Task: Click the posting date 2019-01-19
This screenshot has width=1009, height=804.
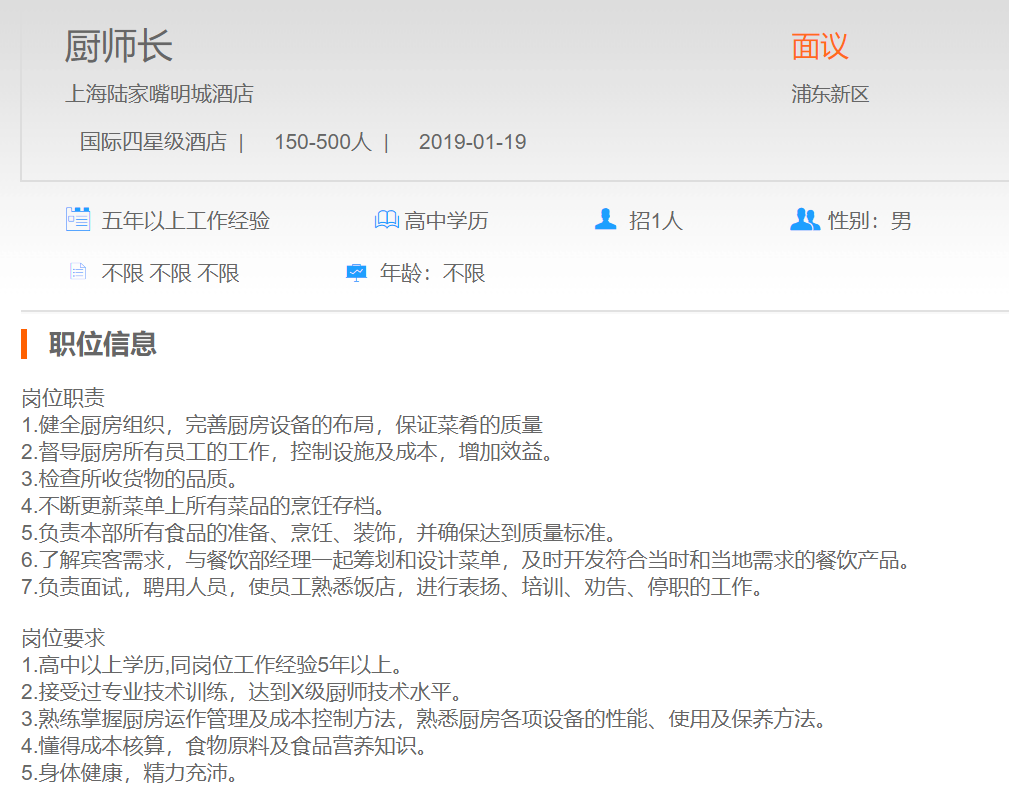Action: pyautogui.click(x=472, y=142)
